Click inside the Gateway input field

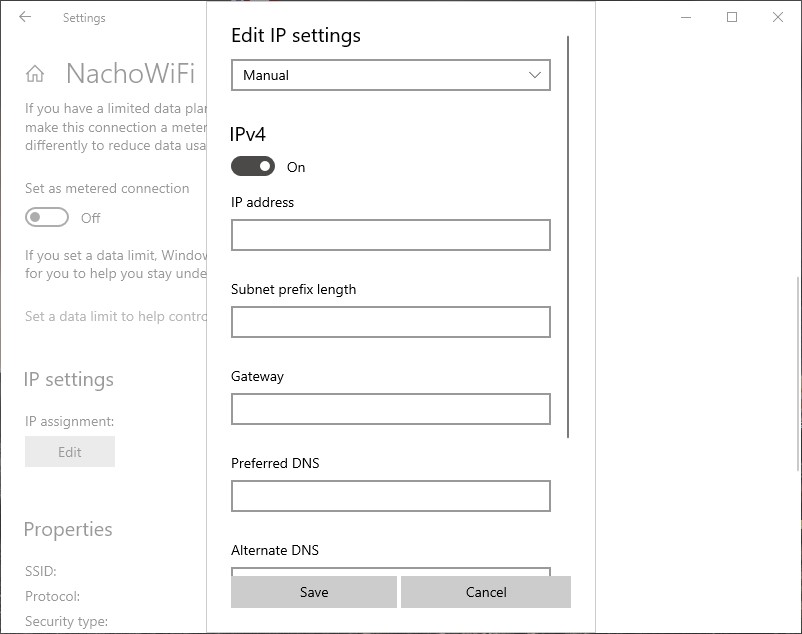(390, 408)
